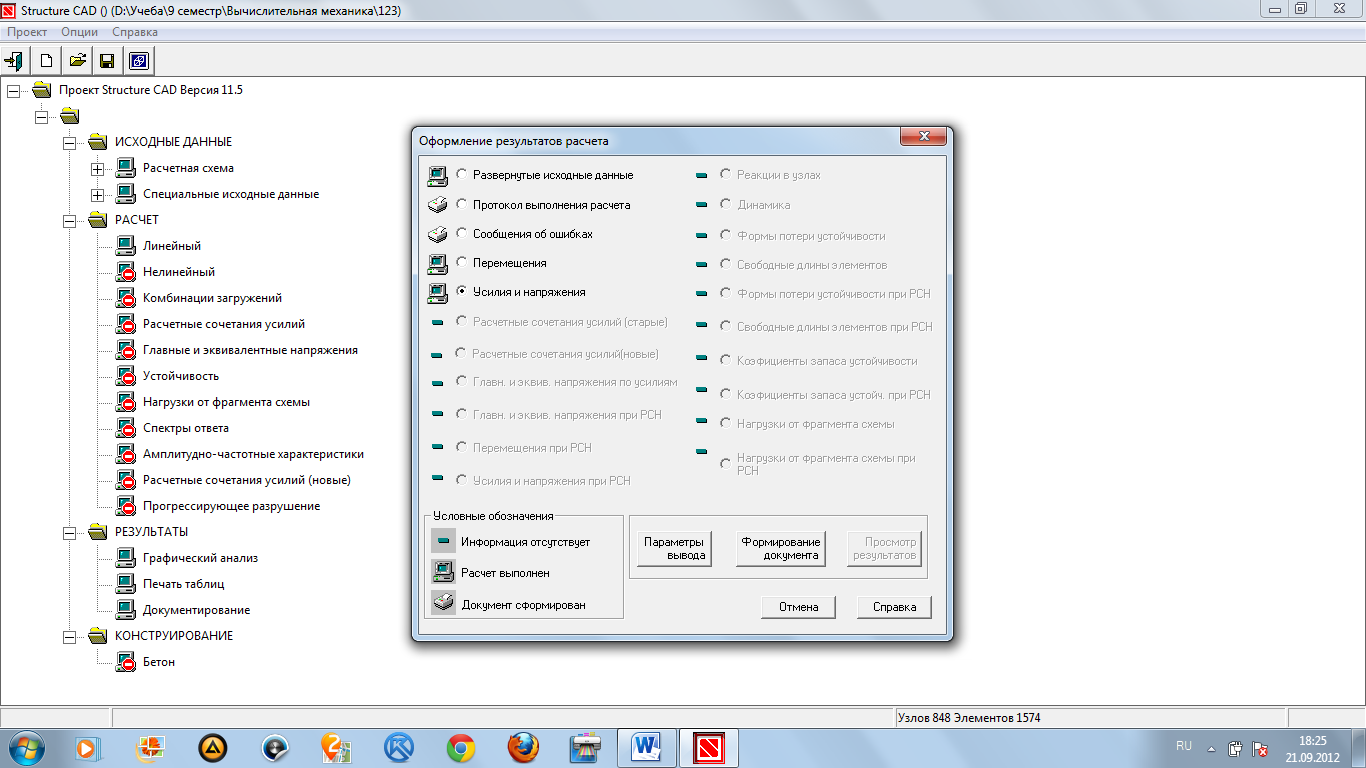The image size is (1366, 768).
Task: Click status text Узлов 848 Элементов 1574
Action: point(970,718)
